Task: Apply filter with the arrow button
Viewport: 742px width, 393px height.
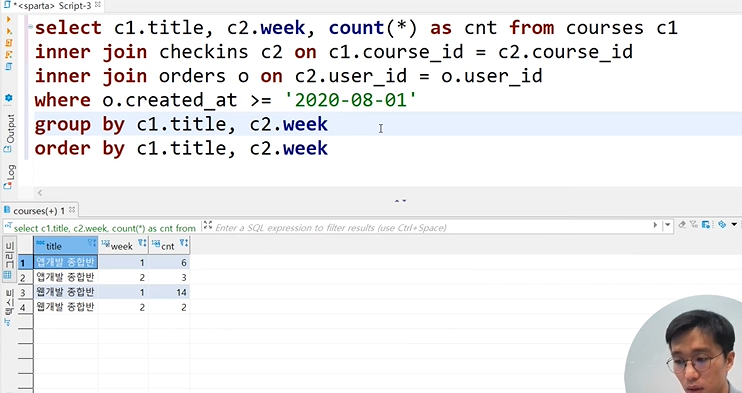Action: click(x=655, y=225)
